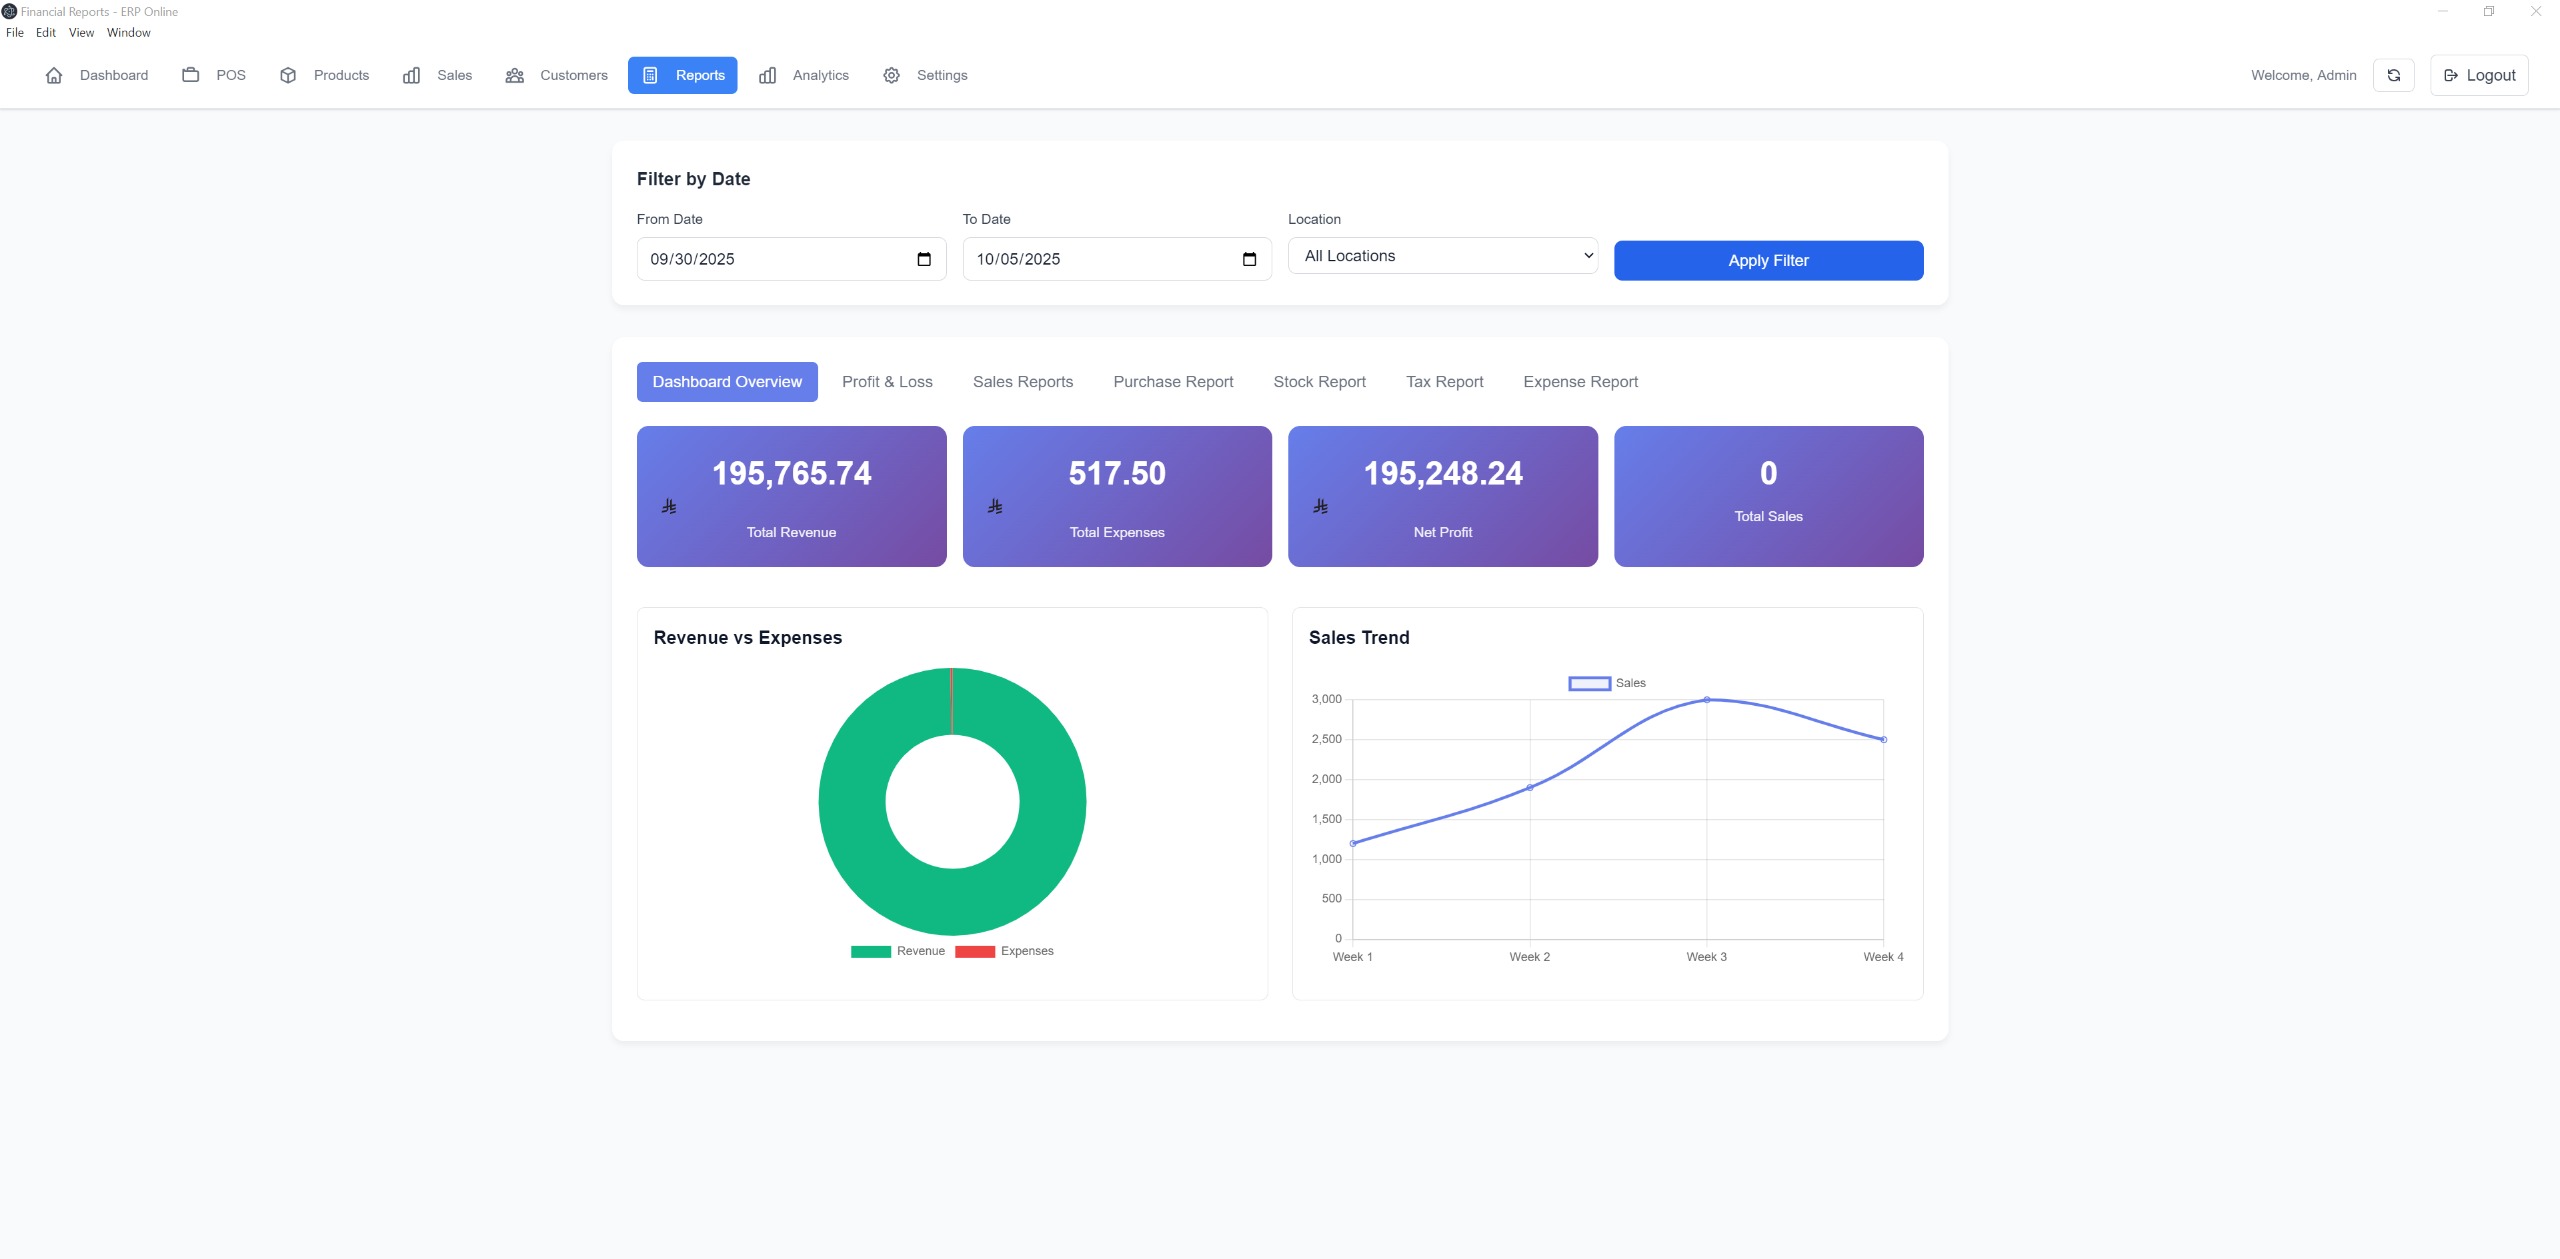2560x1259 pixels.
Task: Expand the All Locations dropdown
Action: pos(1442,256)
